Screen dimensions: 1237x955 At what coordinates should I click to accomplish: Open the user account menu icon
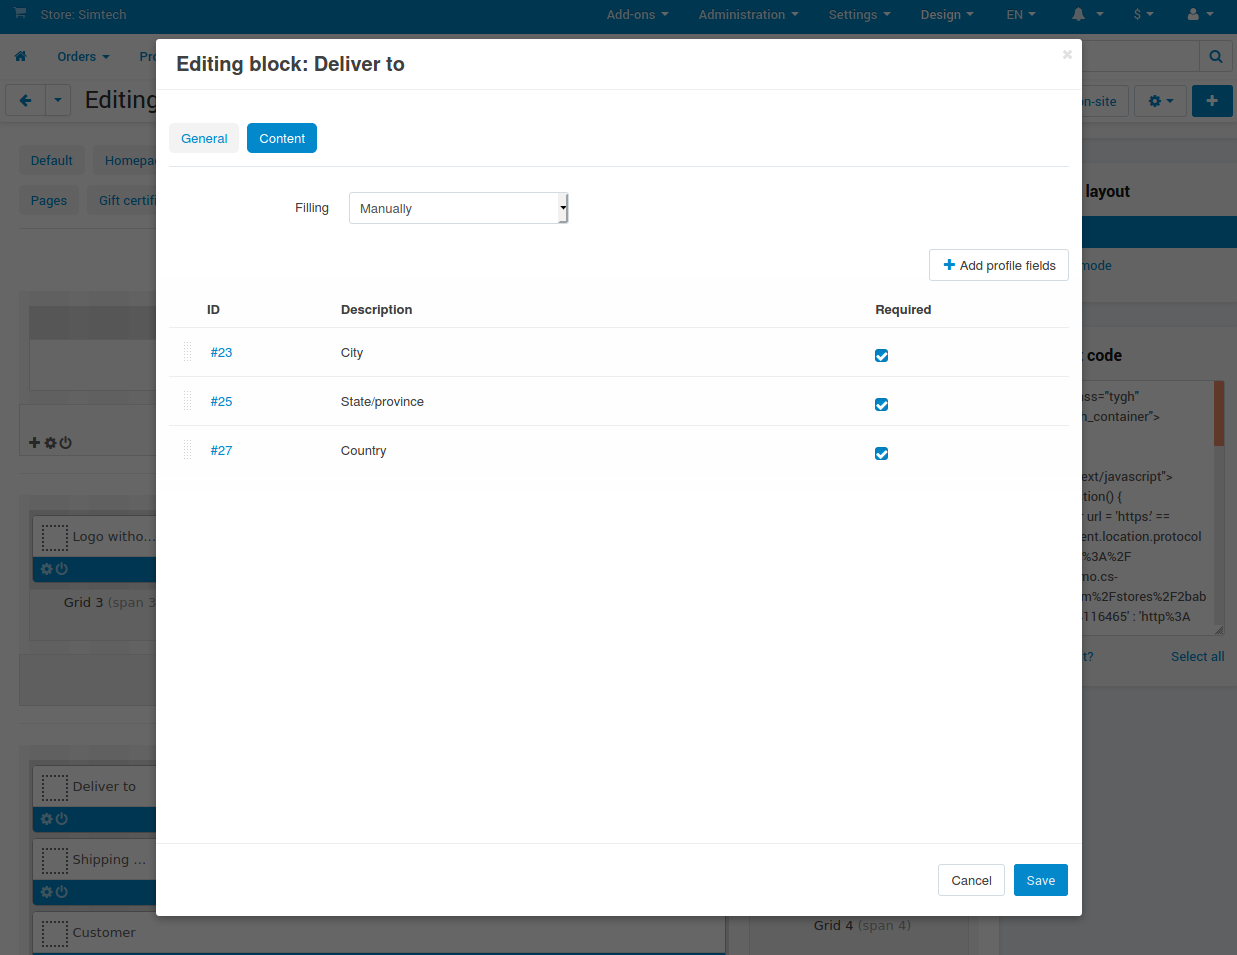pos(1200,15)
